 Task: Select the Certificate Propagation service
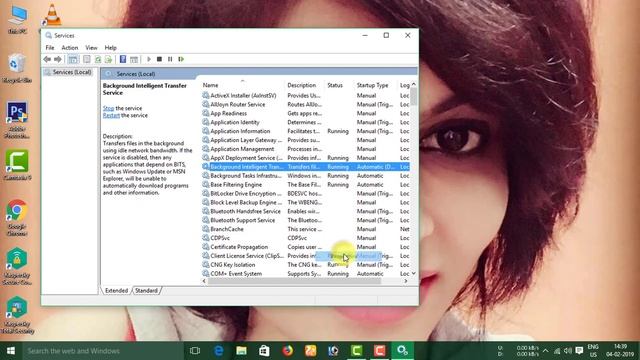(x=305, y=247)
